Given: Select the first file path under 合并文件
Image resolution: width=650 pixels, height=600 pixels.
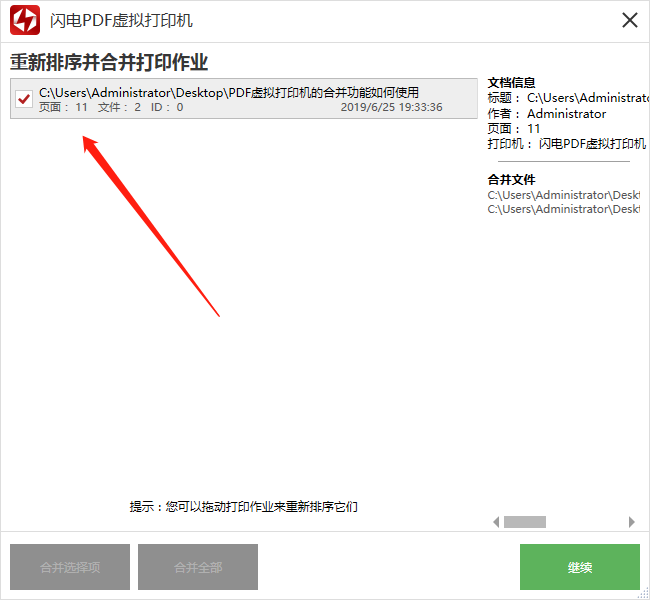Looking at the screenshot, I should 563,195.
